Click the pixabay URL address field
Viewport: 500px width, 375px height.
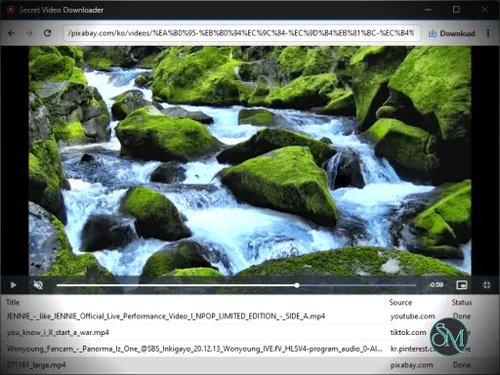[x=241, y=33]
